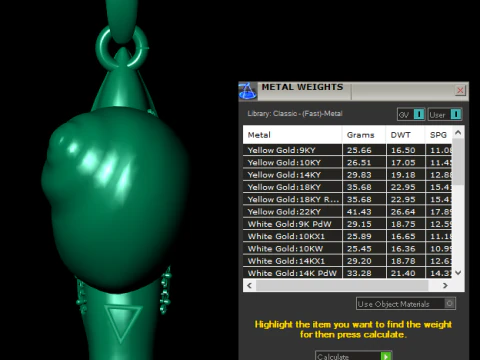Click grams value 26.51
Image resolution: width=480 pixels, height=360 pixels.
pyautogui.click(x=359, y=163)
